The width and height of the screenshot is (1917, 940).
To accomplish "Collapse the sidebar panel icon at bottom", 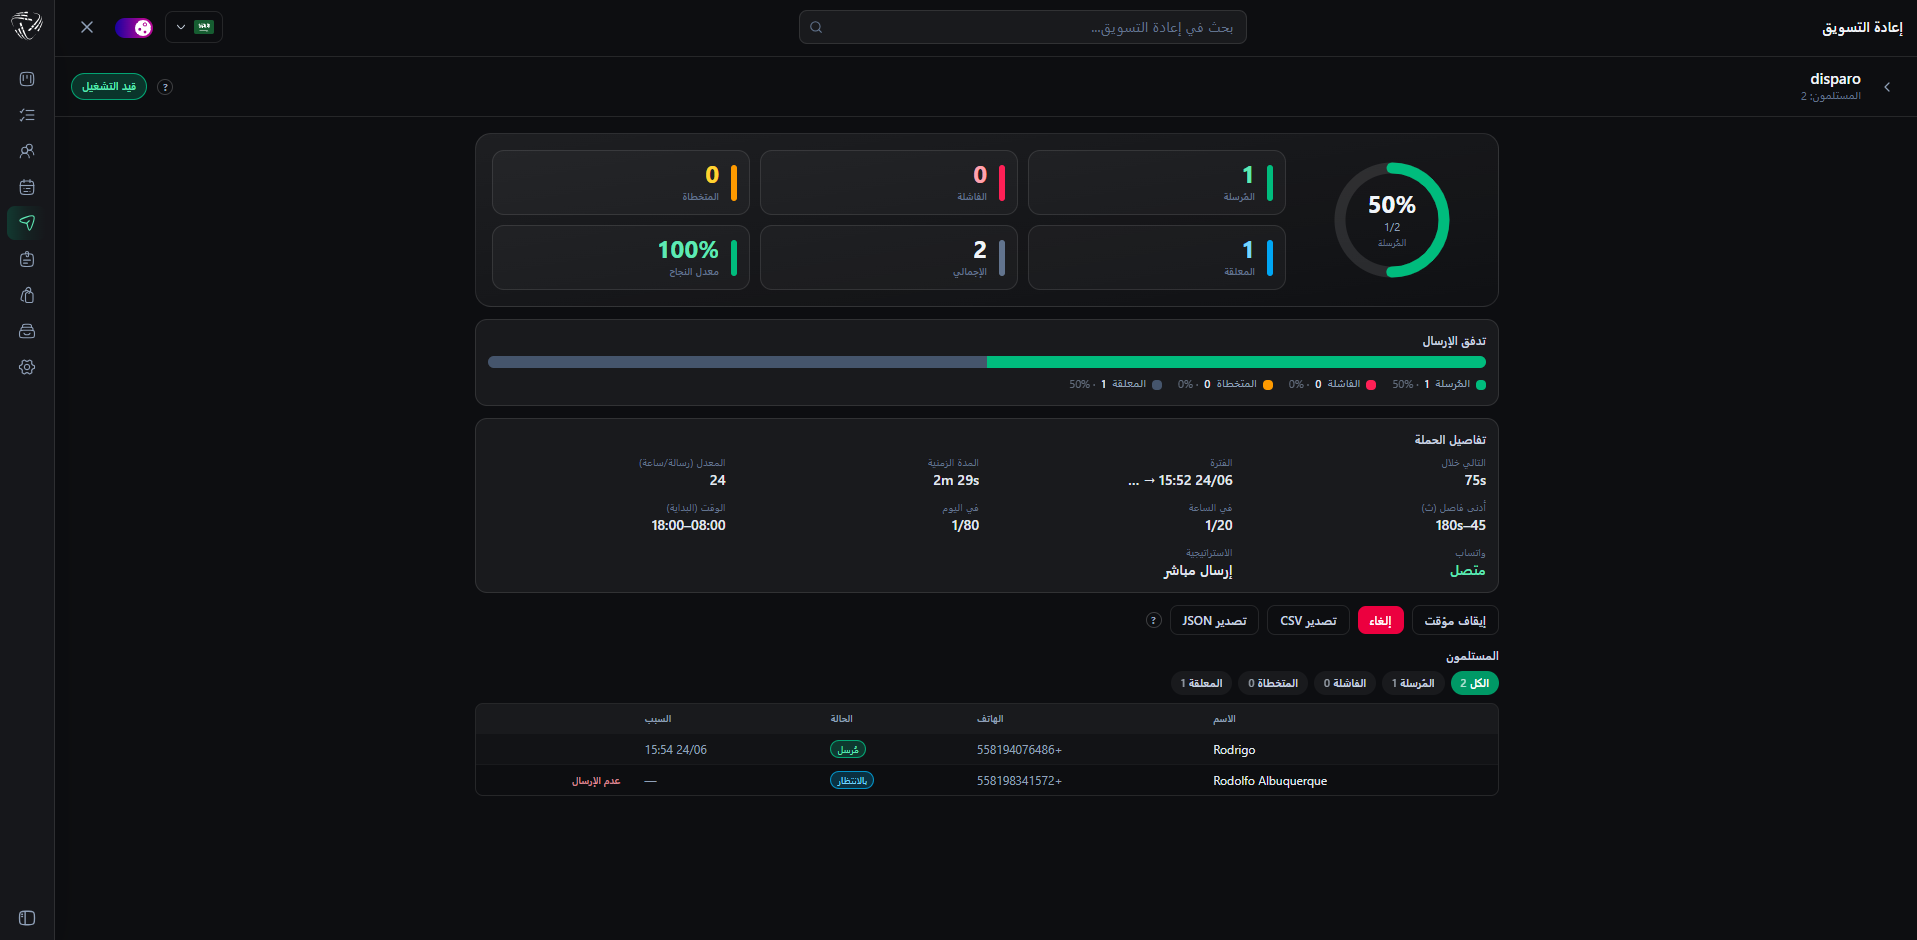I will click(27, 918).
